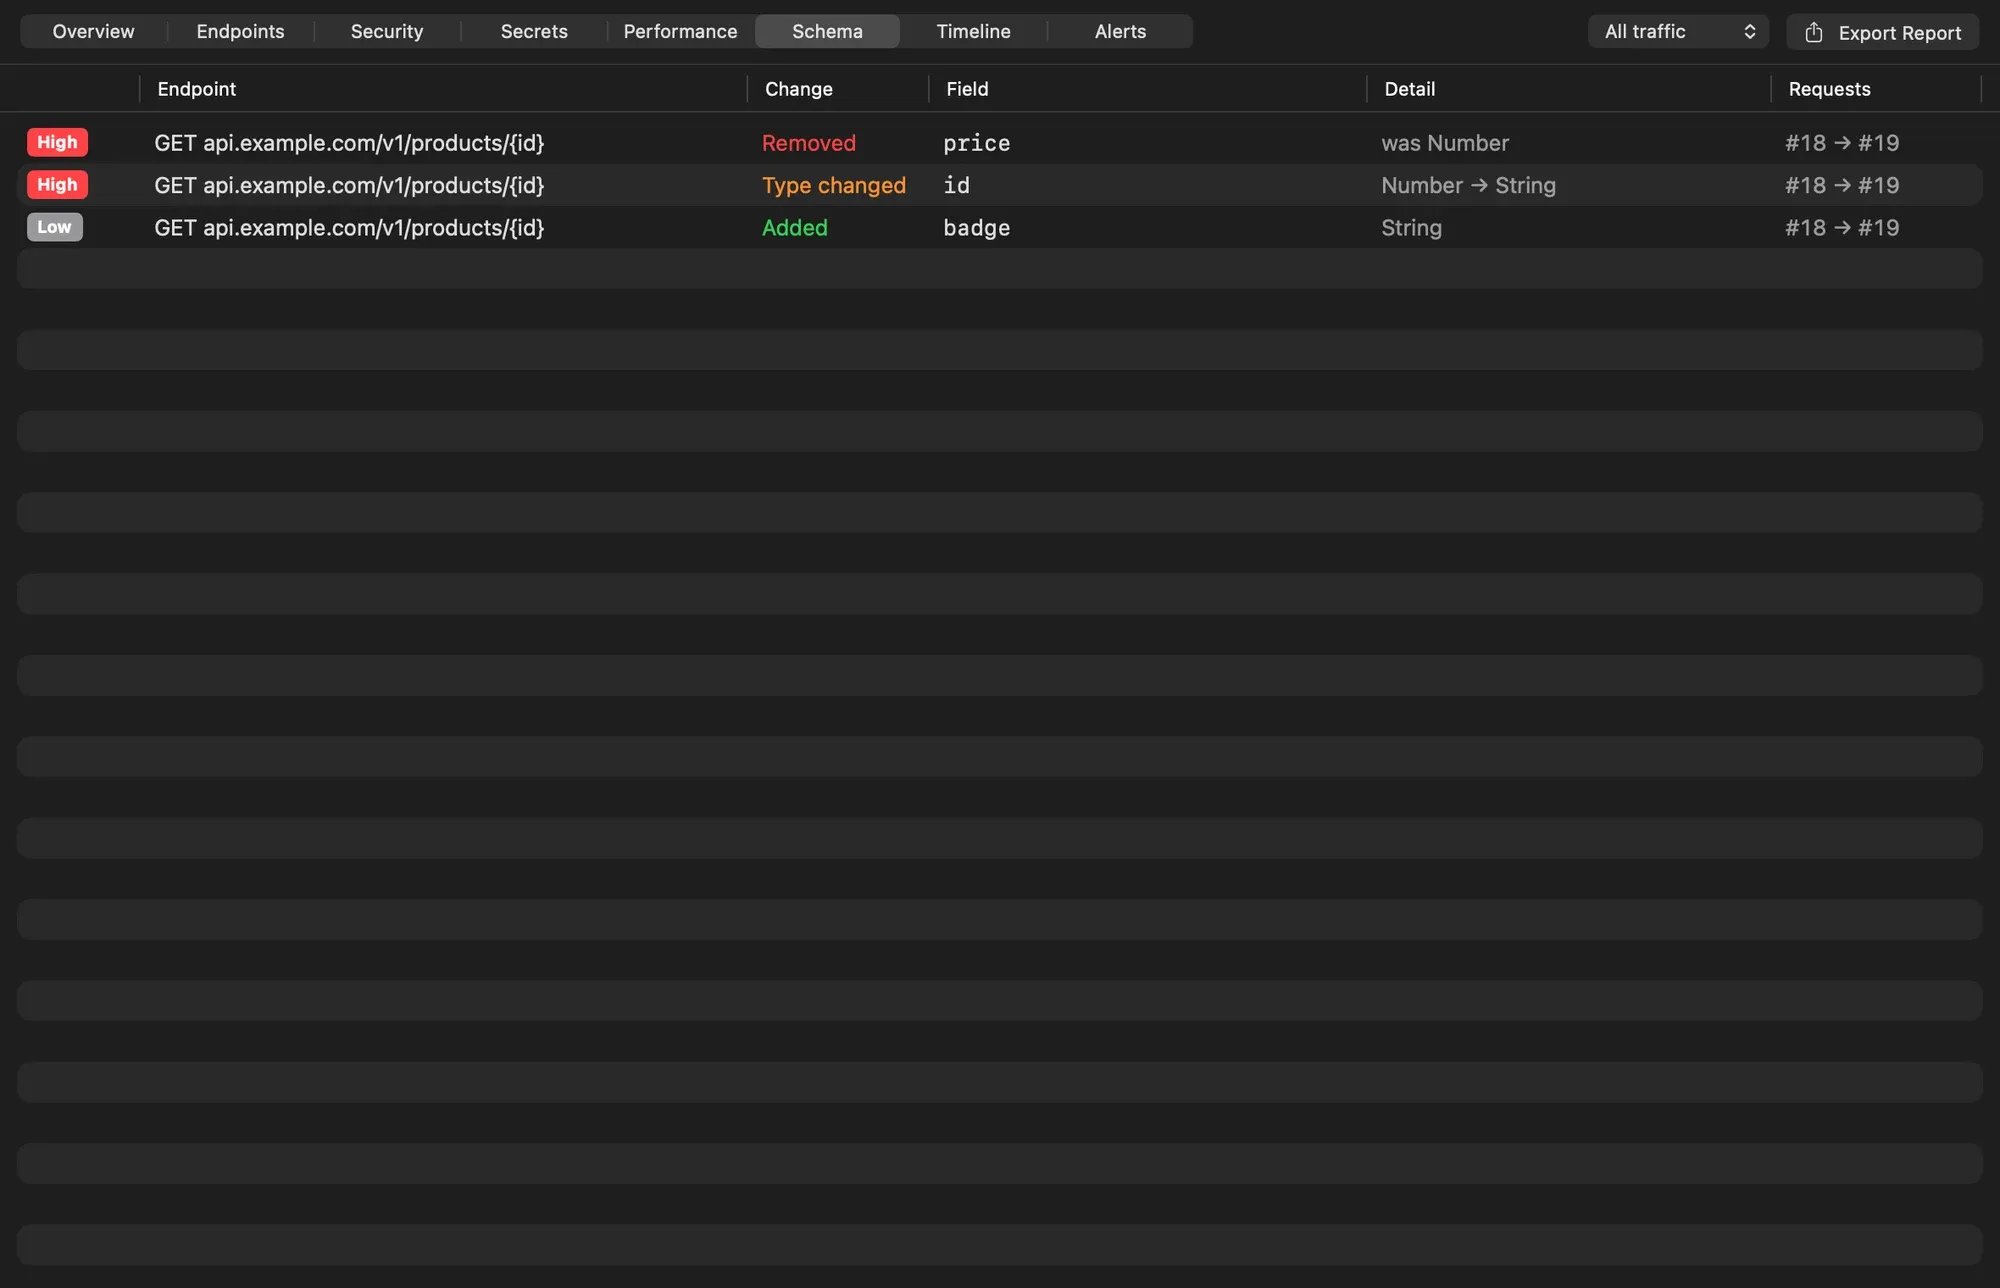Click the Export Report button
The image size is (2000, 1288).
pyautogui.click(x=1882, y=32)
